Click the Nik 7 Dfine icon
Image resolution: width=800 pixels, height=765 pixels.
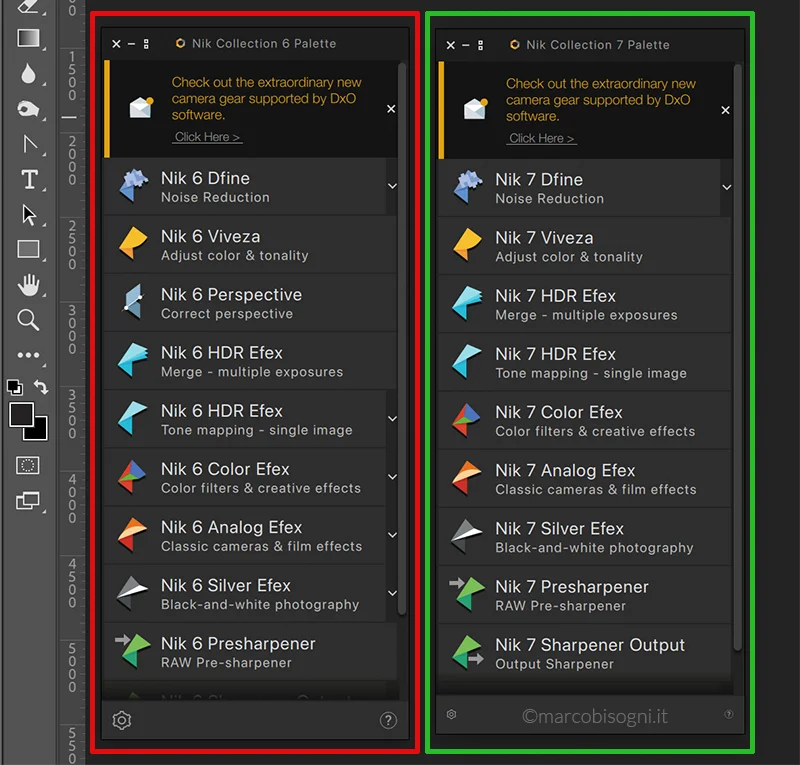[467, 187]
